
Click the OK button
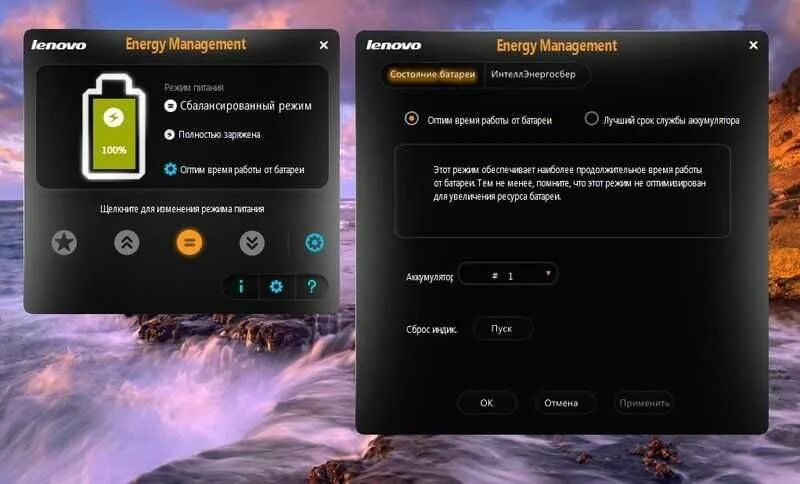tap(487, 403)
